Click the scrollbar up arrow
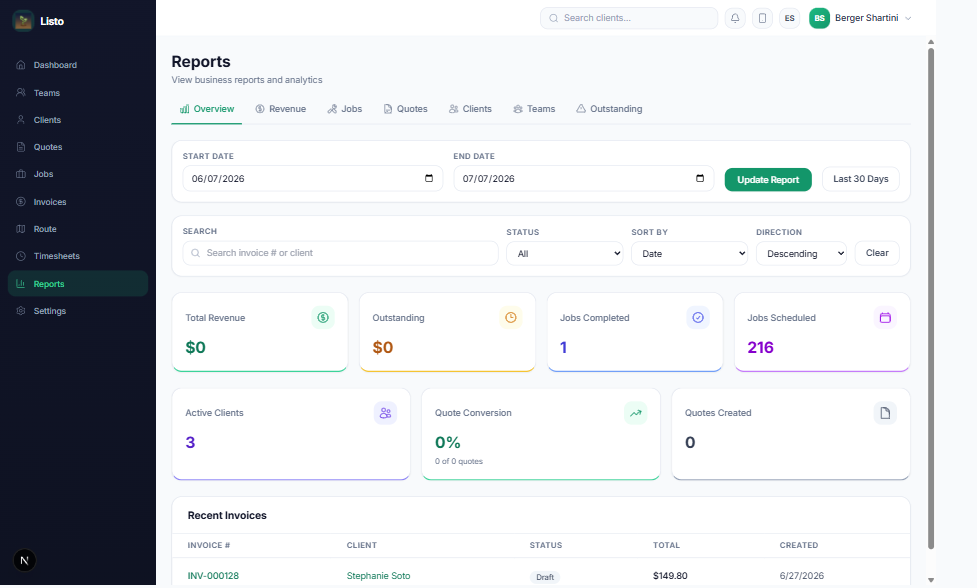The width and height of the screenshot is (977, 588). click(931, 42)
